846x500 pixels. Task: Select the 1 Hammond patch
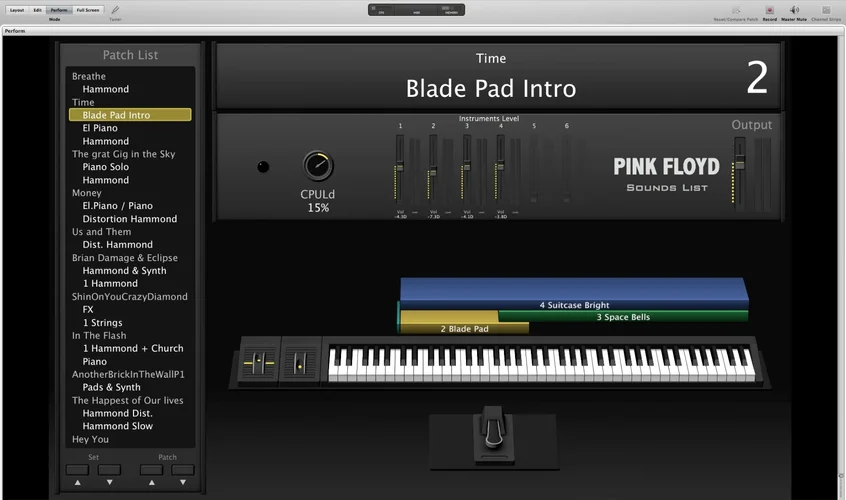[x=110, y=283]
